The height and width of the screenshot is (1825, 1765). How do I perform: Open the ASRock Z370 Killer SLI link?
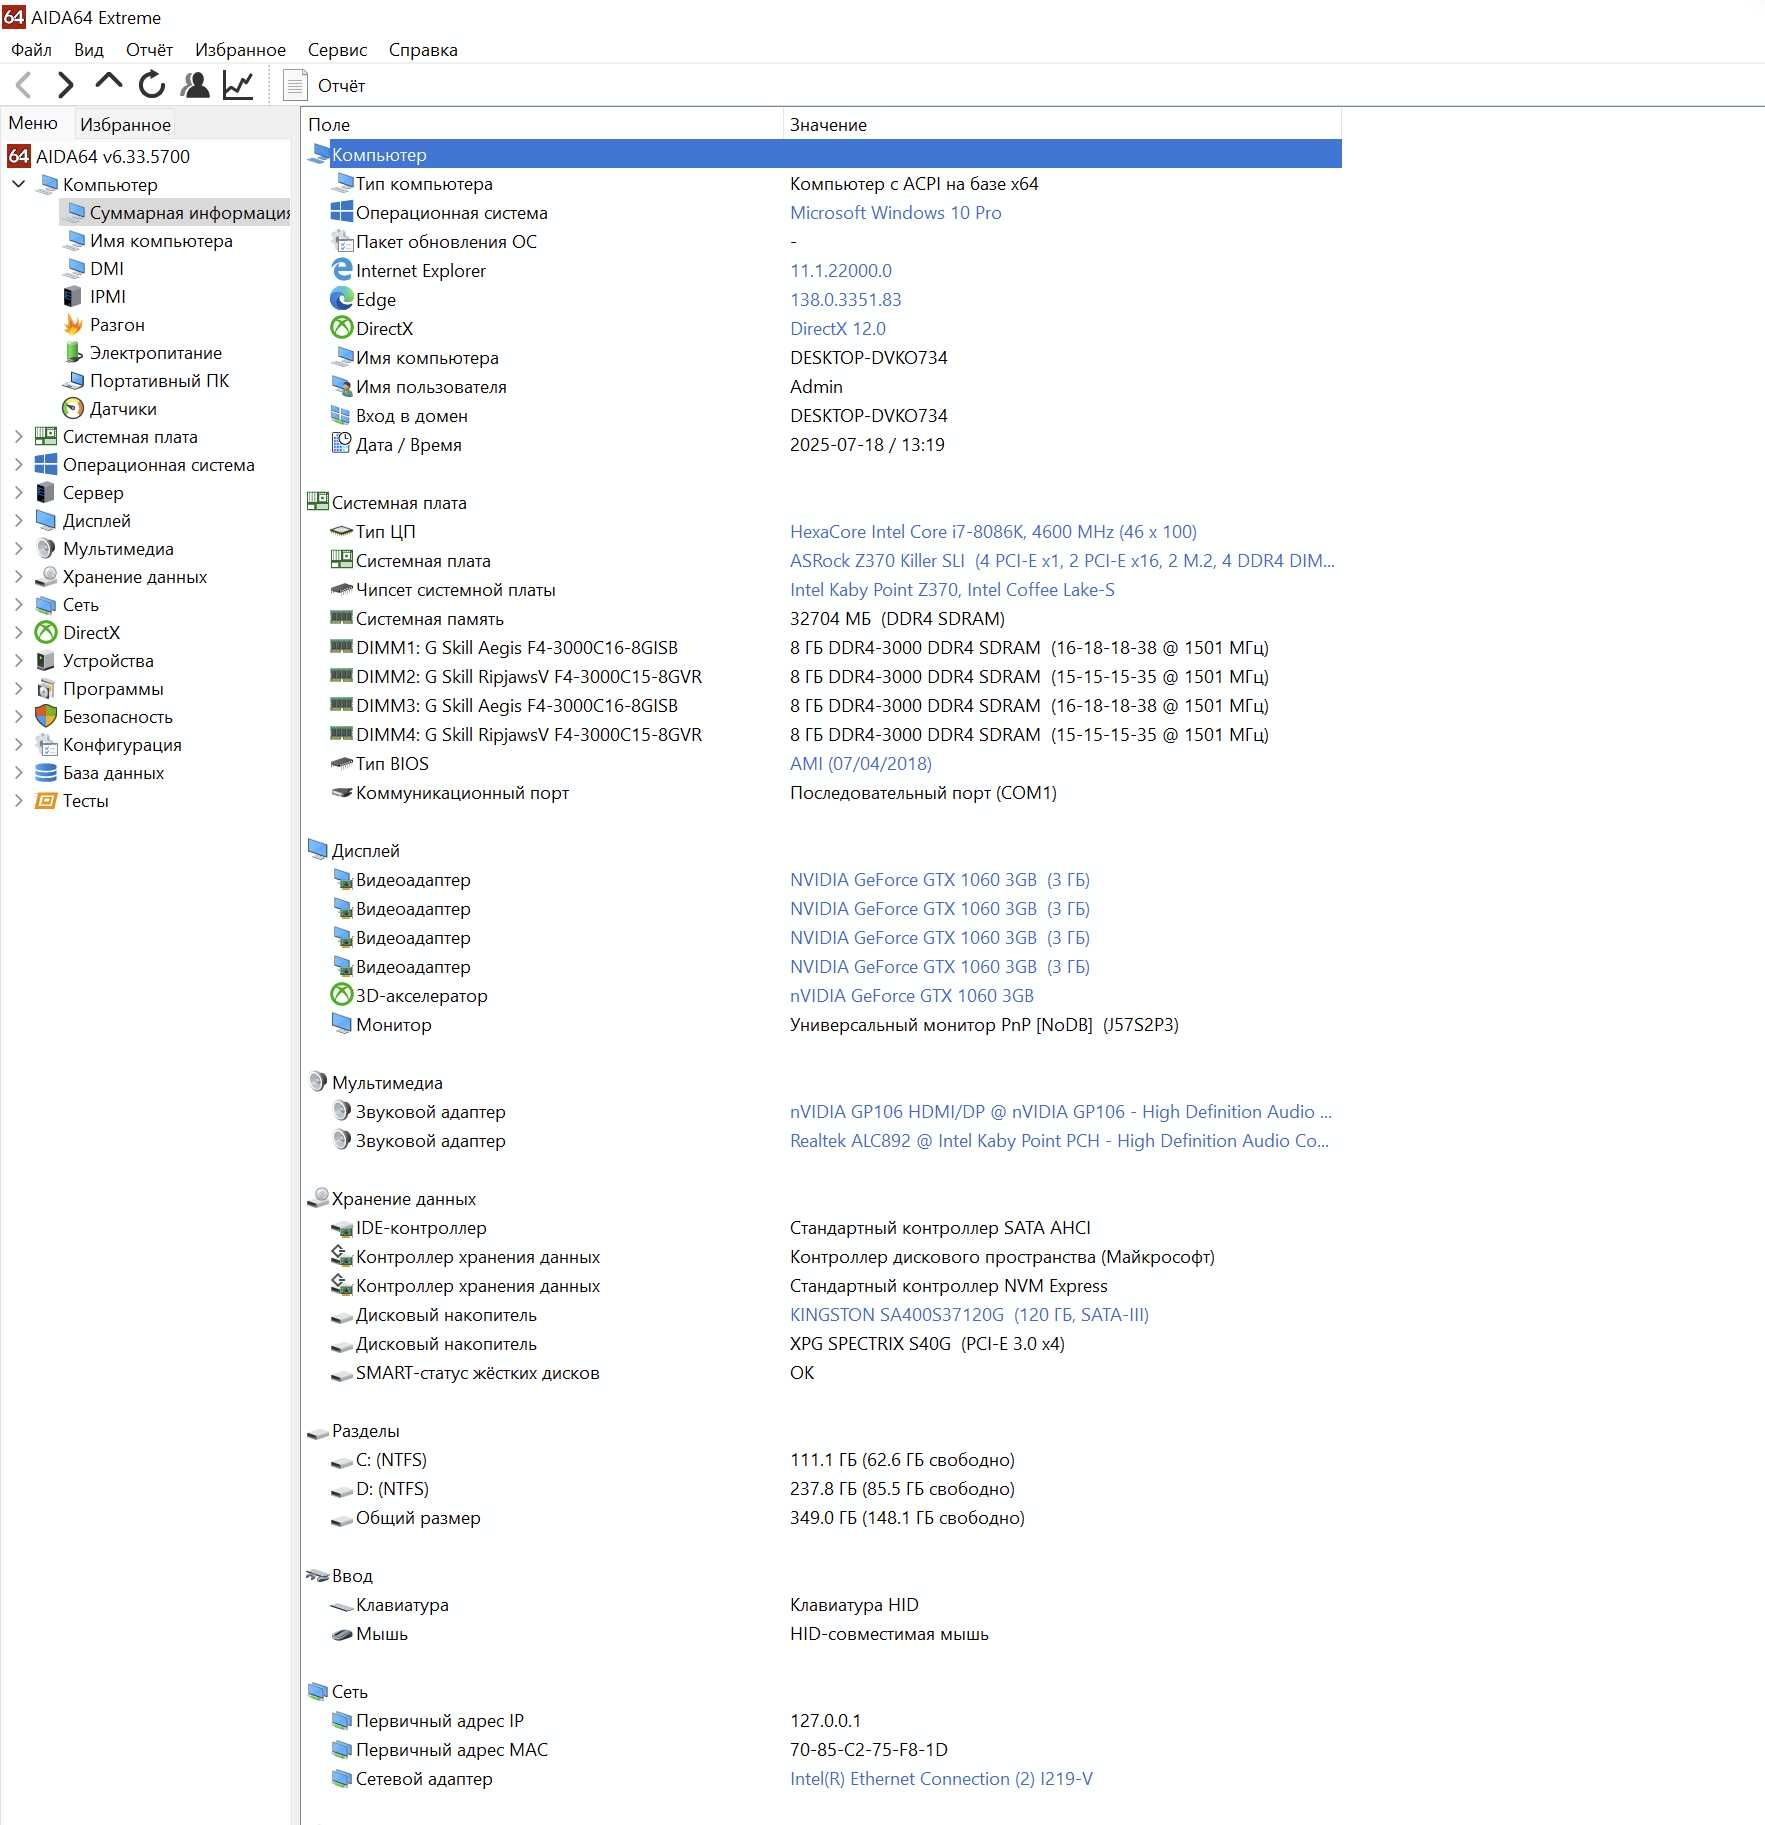point(1061,560)
